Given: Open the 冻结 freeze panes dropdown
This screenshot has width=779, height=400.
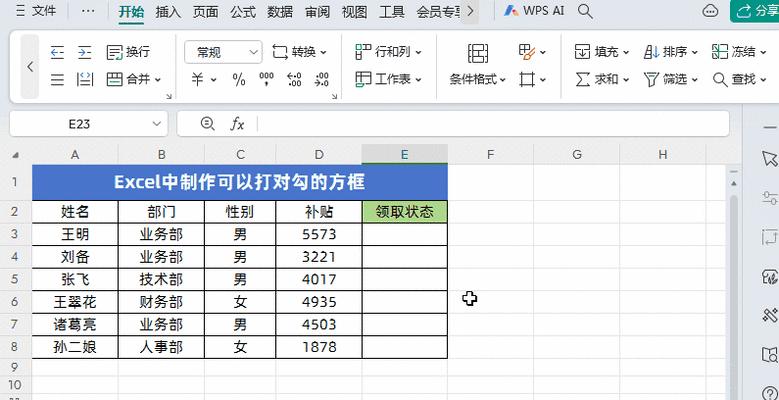Looking at the screenshot, I should point(739,52).
